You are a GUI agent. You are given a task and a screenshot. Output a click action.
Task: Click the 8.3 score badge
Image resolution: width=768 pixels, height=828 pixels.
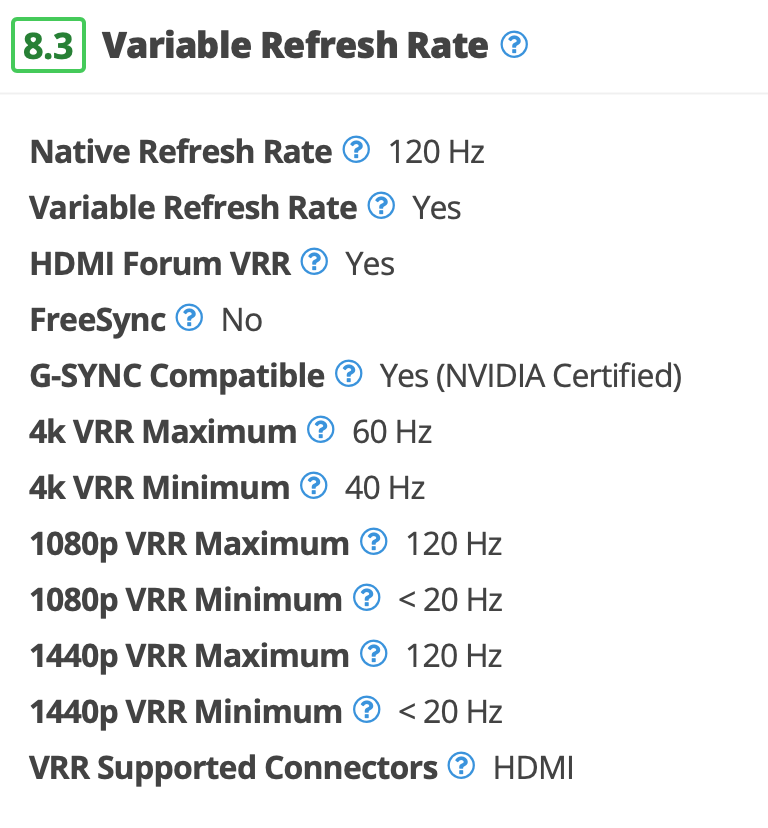pyautogui.click(x=48, y=45)
